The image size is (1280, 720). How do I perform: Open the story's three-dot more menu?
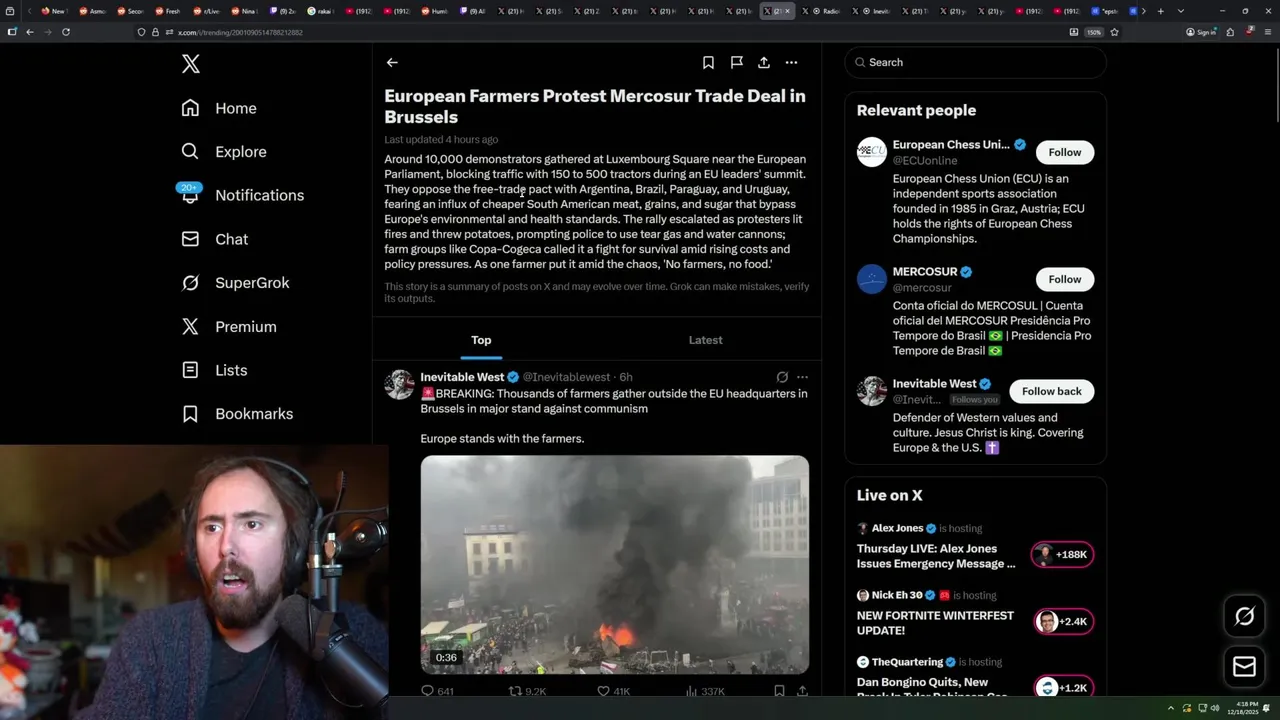(x=791, y=62)
